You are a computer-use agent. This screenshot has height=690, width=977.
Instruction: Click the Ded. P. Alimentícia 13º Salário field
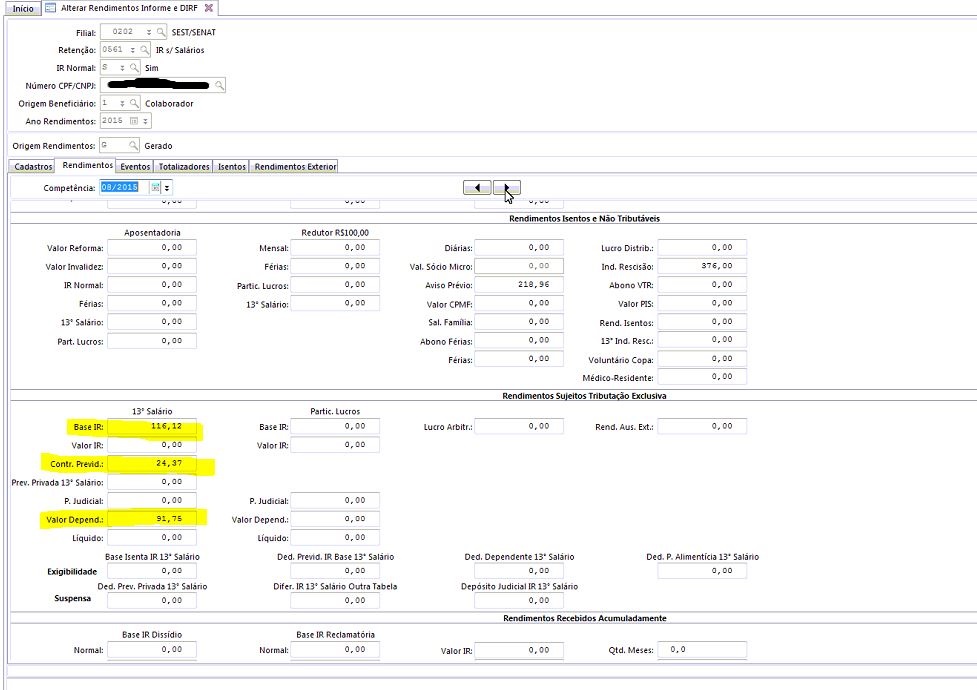702,571
